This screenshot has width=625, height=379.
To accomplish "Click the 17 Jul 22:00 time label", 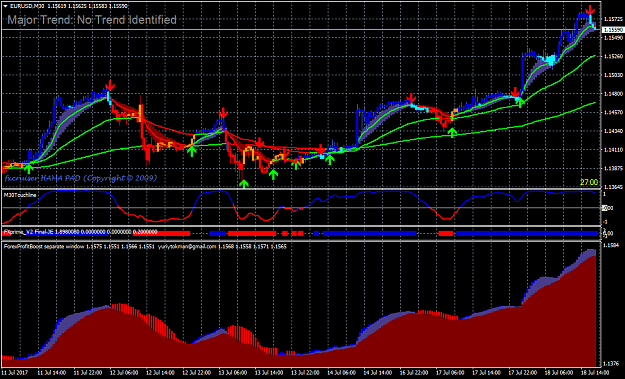I will (x=523, y=373).
